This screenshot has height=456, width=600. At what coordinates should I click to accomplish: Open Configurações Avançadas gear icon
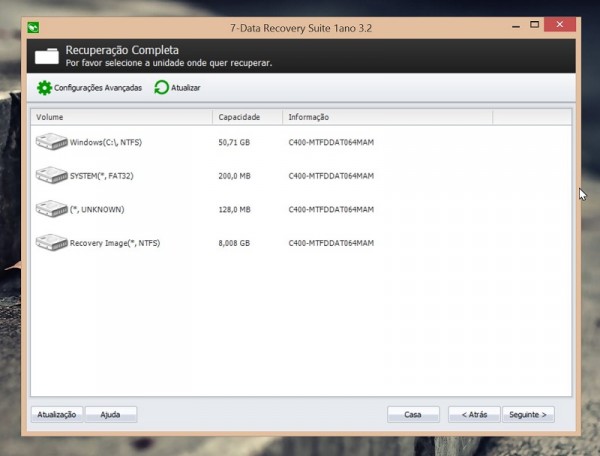(44, 88)
